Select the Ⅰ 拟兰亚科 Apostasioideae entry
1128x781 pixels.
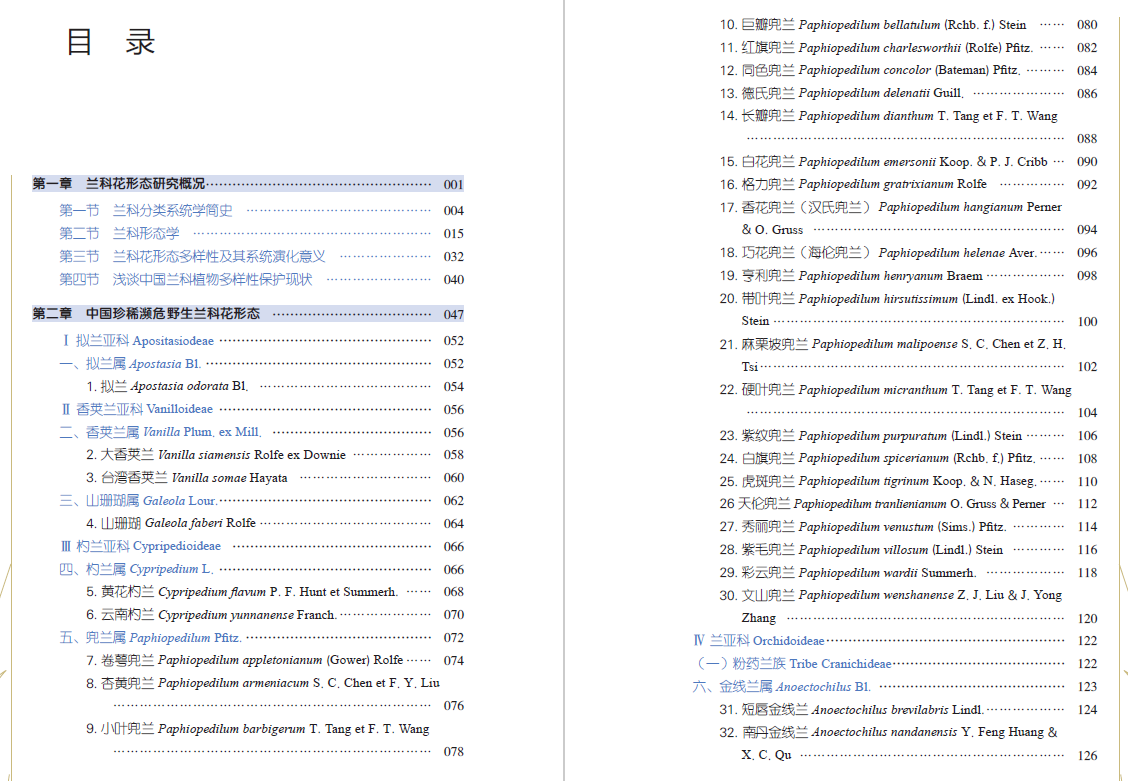coord(261,341)
